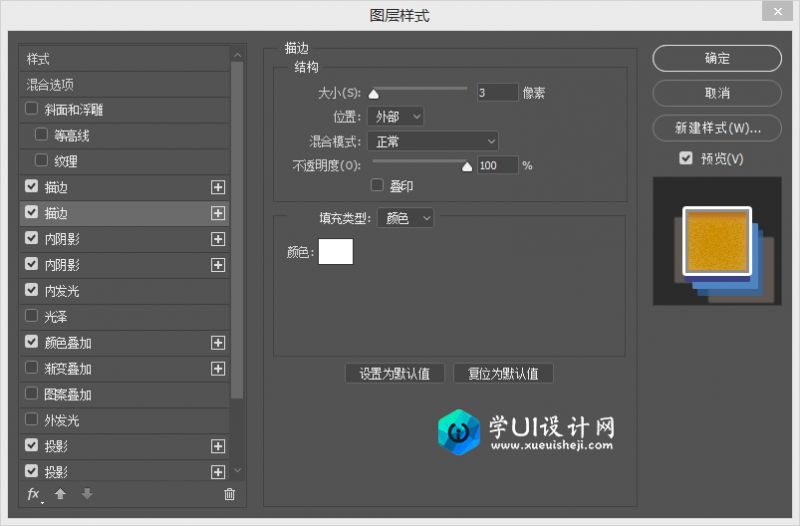Click the 确定 button
The image size is (800, 526).
coord(717,59)
